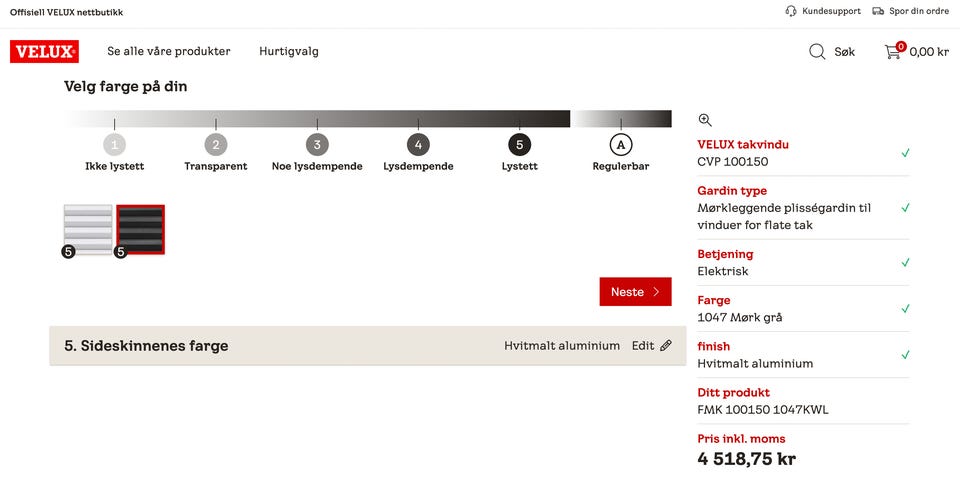The height and width of the screenshot is (481, 960).
Task: Click cart total 0,00 kr
Action: [929, 52]
